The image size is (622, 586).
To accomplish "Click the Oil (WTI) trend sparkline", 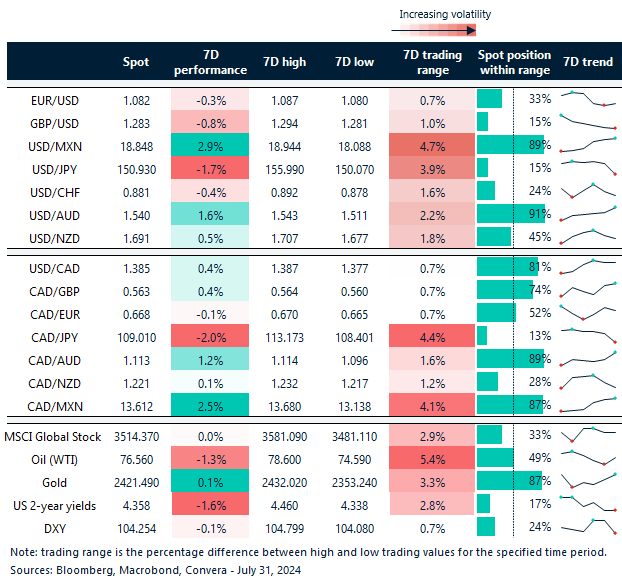I will tap(588, 459).
